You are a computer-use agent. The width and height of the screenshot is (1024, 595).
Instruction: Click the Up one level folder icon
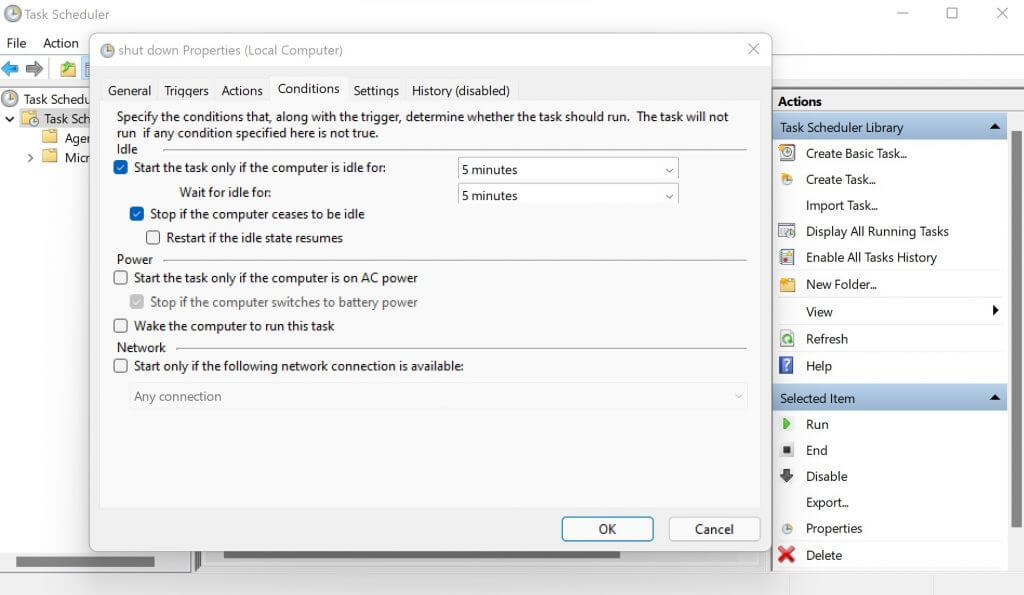coord(68,68)
